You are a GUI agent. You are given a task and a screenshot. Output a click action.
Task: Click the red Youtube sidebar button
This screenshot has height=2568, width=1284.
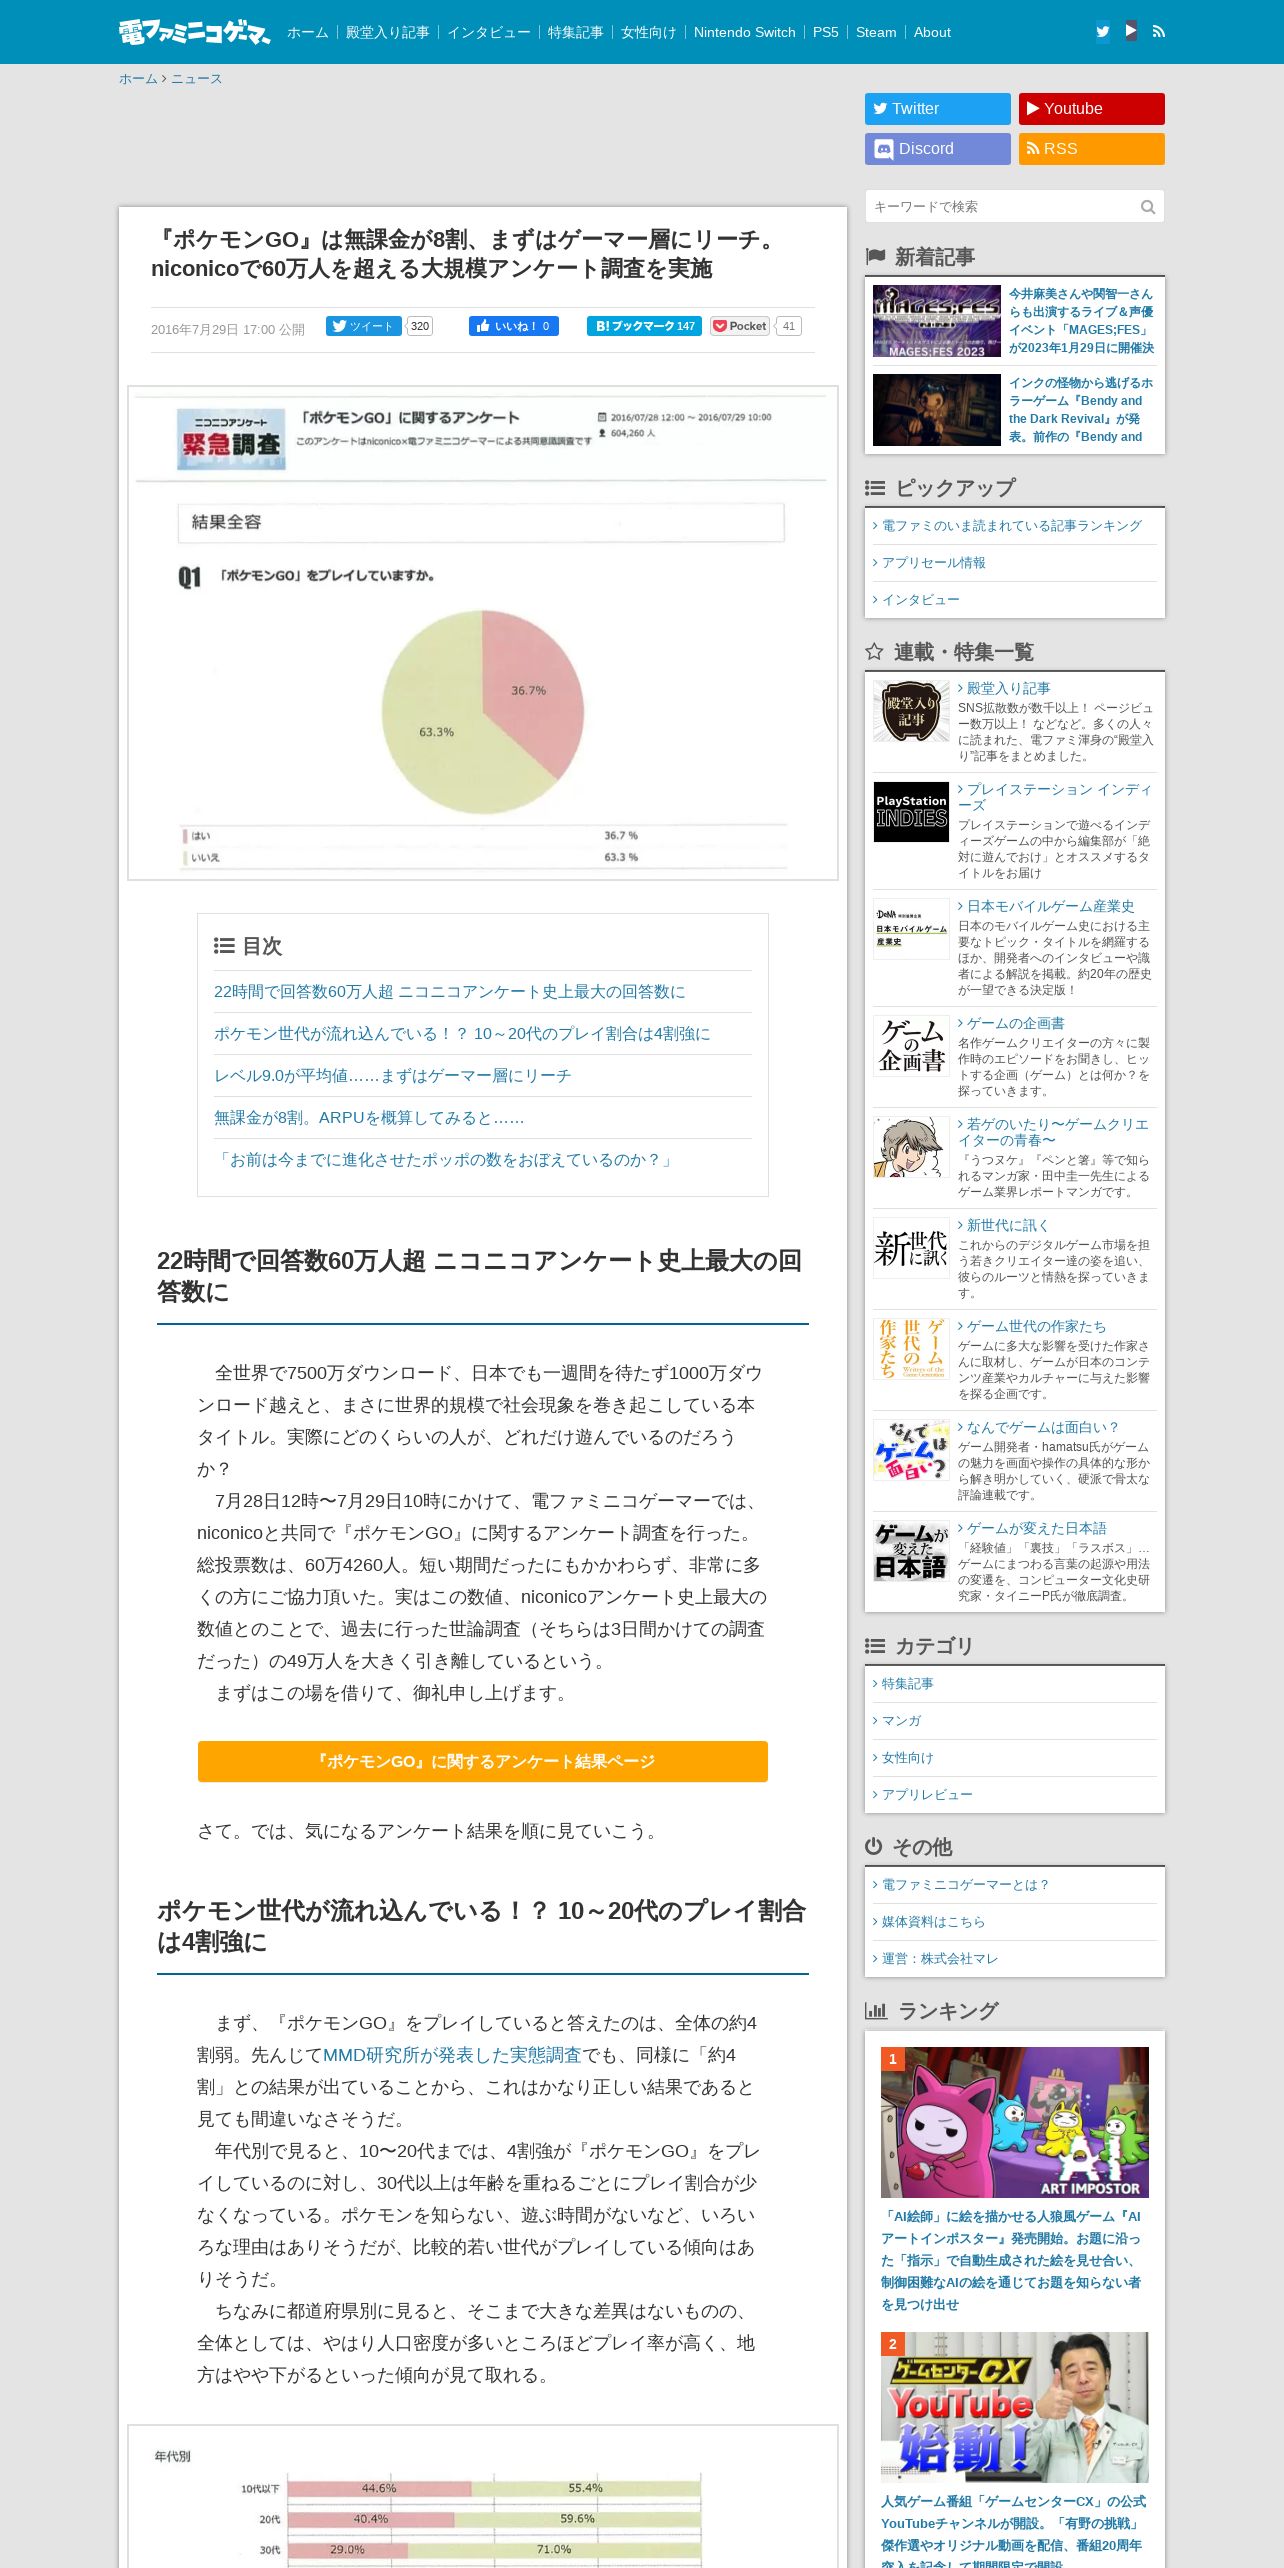1092,109
